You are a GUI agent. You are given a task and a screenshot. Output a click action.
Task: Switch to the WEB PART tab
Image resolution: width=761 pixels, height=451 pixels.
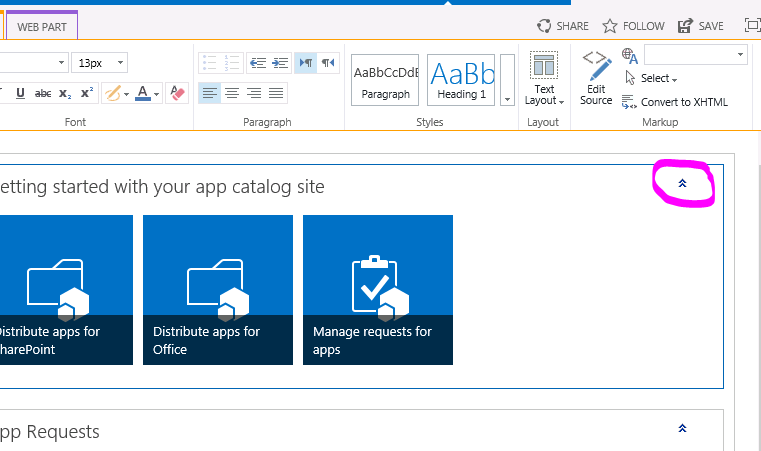(x=41, y=25)
